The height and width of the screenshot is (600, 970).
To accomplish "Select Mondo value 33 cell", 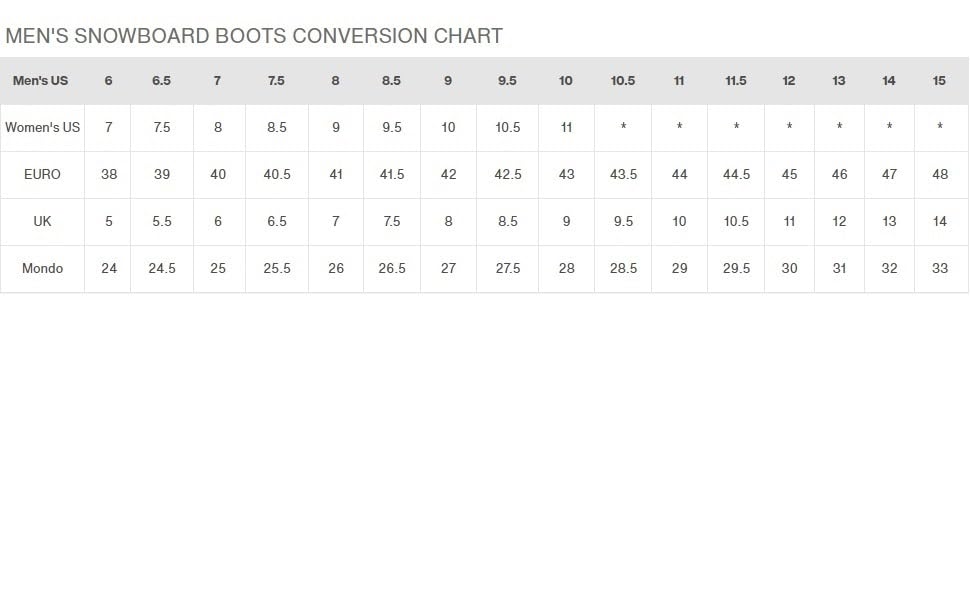I will pyautogui.click(x=940, y=268).
